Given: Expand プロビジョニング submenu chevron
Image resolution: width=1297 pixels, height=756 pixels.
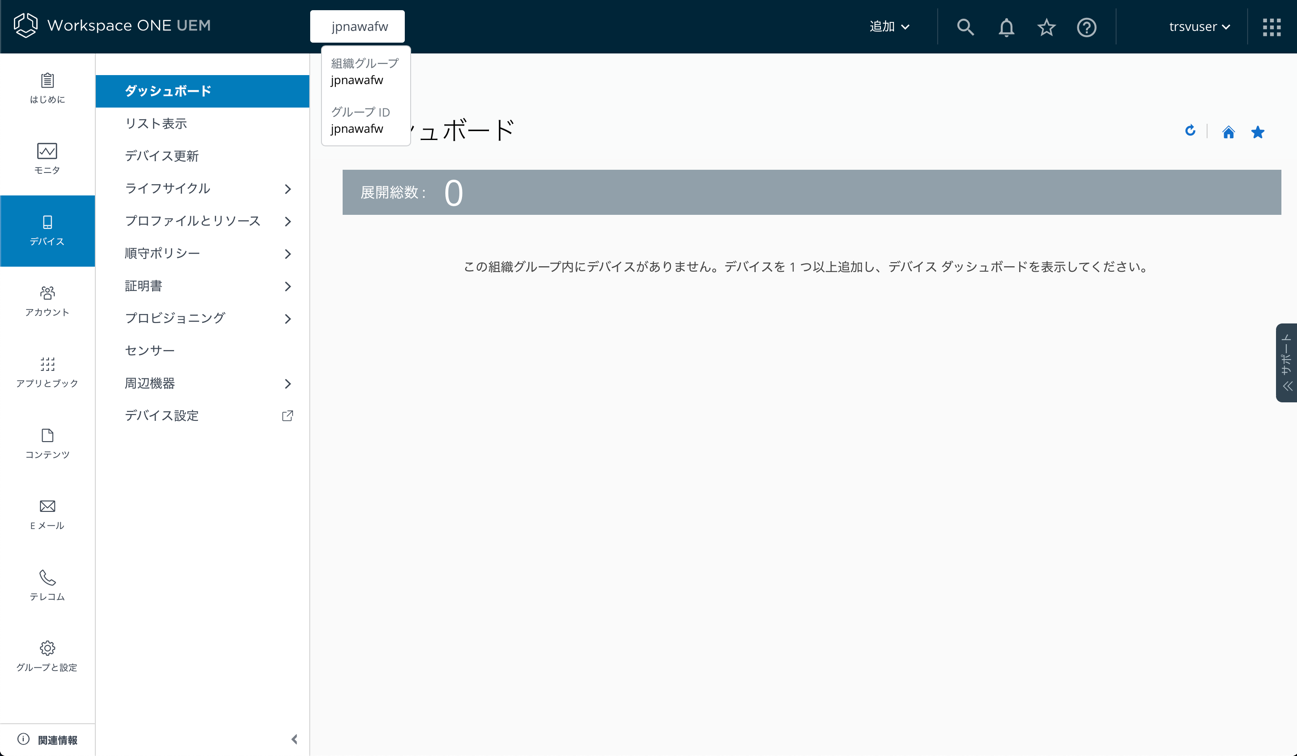Looking at the screenshot, I should pyautogui.click(x=288, y=319).
